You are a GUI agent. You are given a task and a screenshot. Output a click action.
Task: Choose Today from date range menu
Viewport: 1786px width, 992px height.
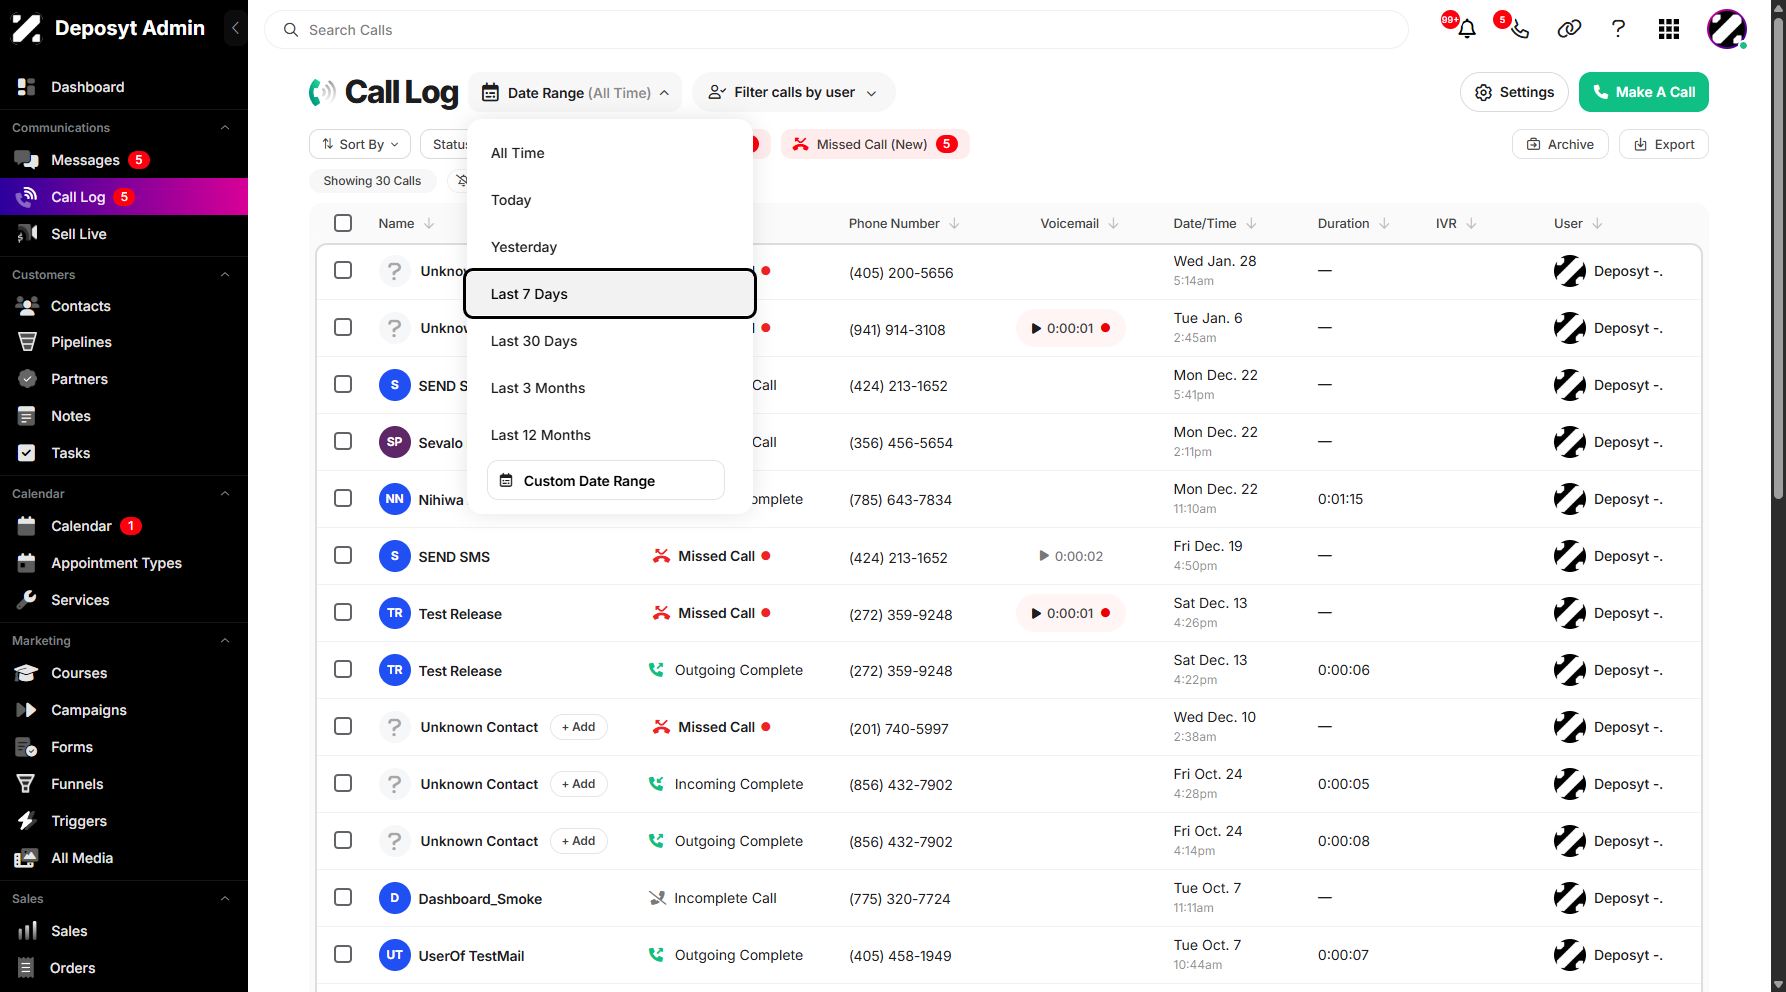pos(610,200)
